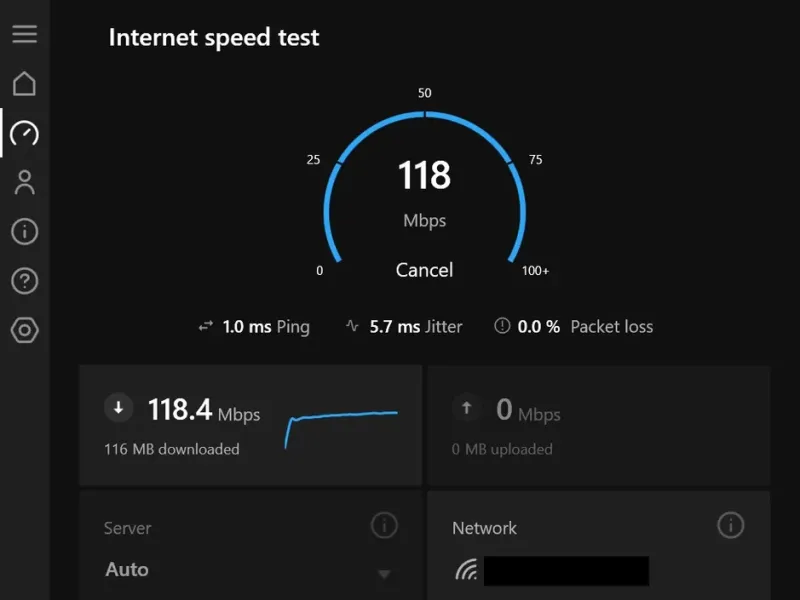The image size is (800, 600).
Task: Click the packet loss alert icon
Action: coord(503,326)
